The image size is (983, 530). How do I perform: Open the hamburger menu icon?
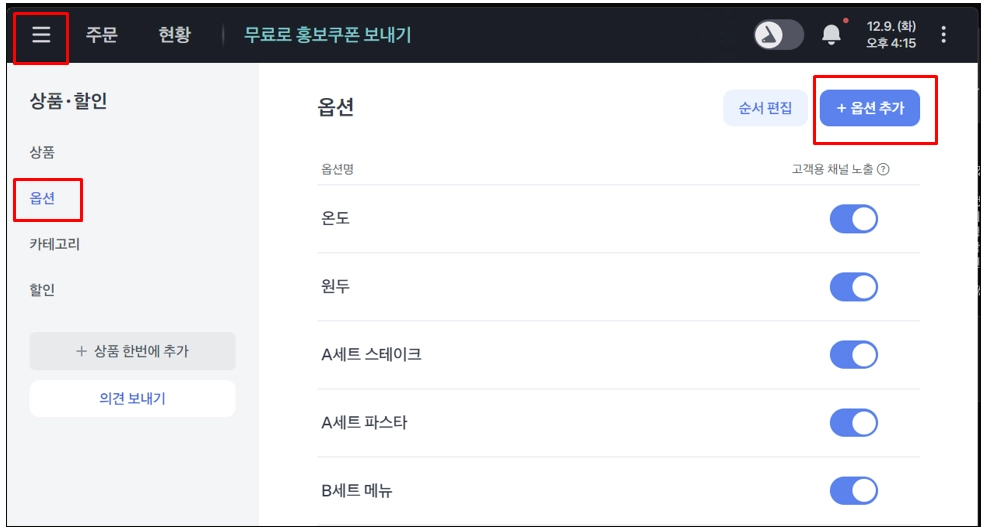click(x=41, y=34)
